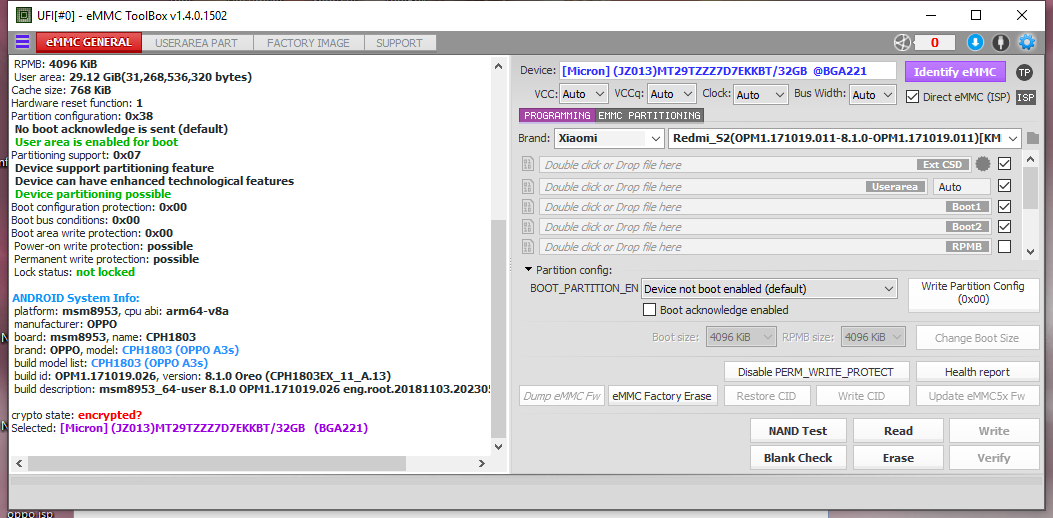Click the RPMB row file icon
This screenshot has height=518, width=1053.
528,247
